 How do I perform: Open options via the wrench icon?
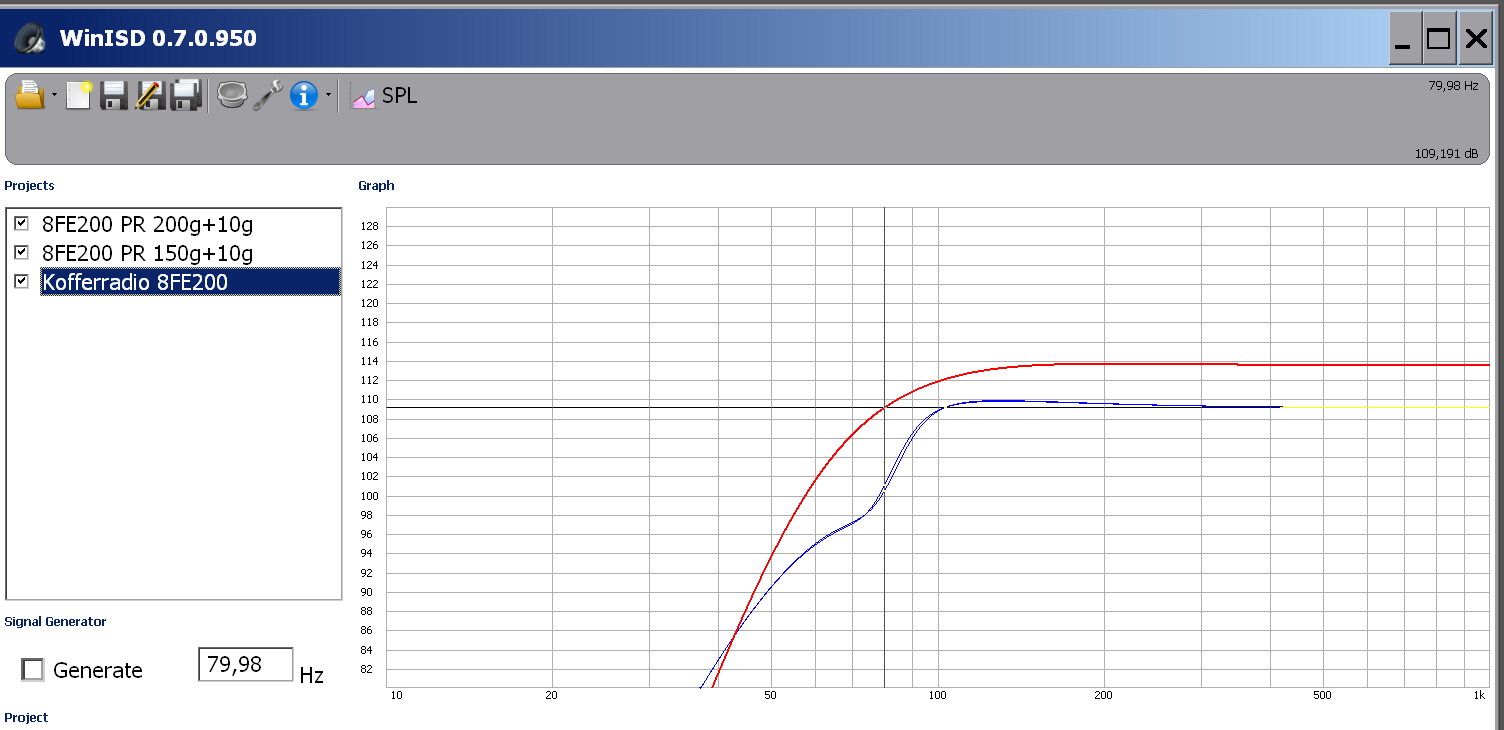pyautogui.click(x=267, y=96)
